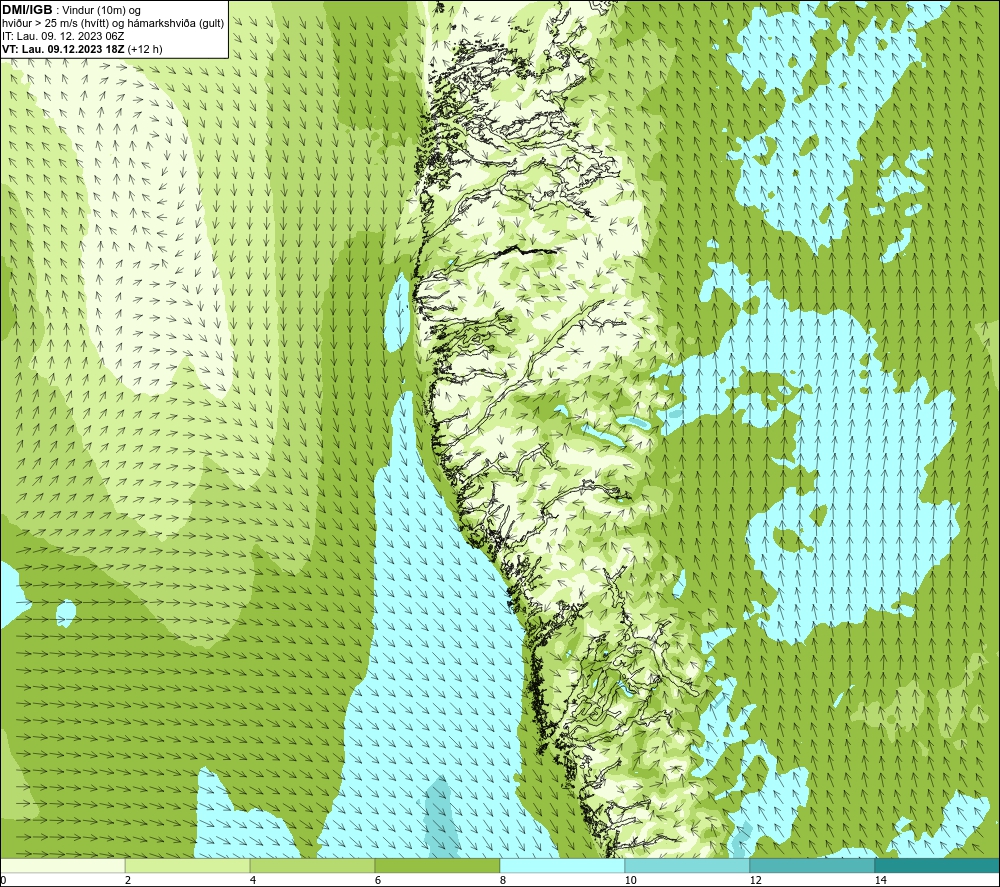The image size is (1000, 887).
Task: Click the dark green 6–8 m/s scale segment
Action: [x=437, y=865]
